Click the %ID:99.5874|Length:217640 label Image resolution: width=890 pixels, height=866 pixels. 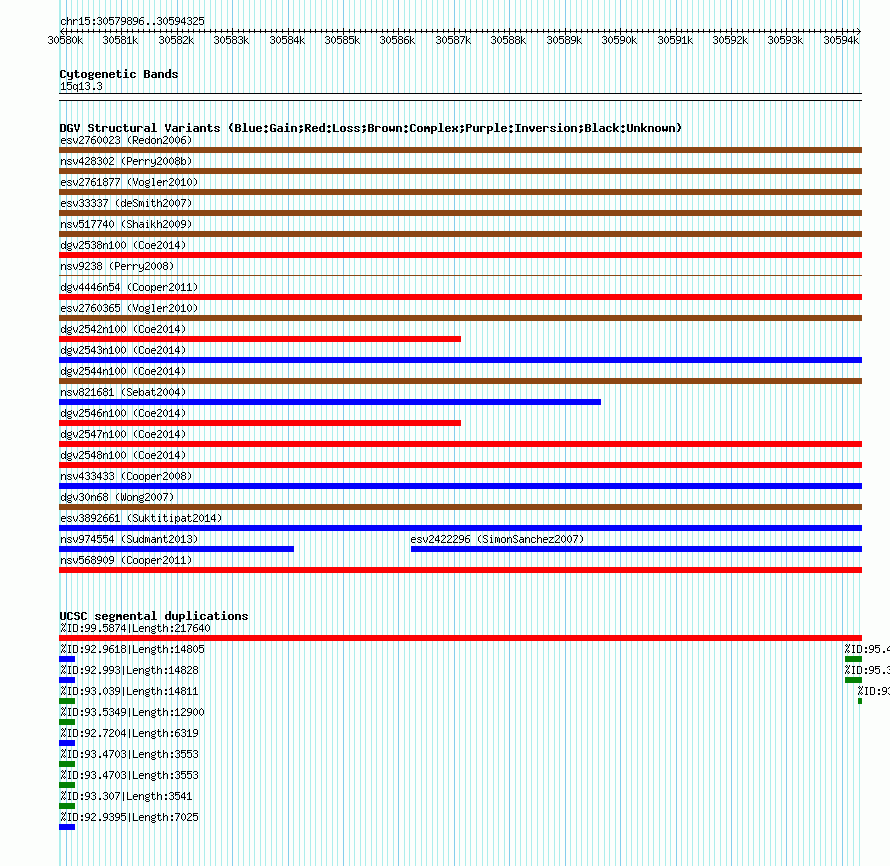(x=135, y=628)
